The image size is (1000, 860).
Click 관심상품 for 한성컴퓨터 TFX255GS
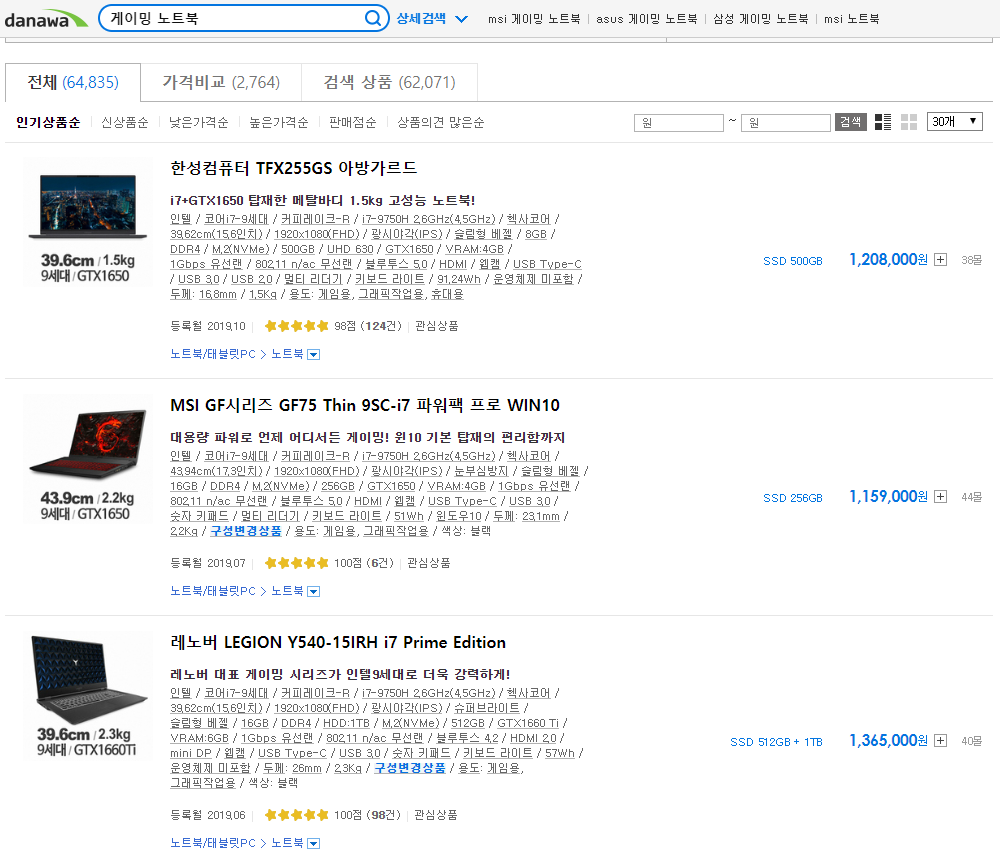coord(437,326)
